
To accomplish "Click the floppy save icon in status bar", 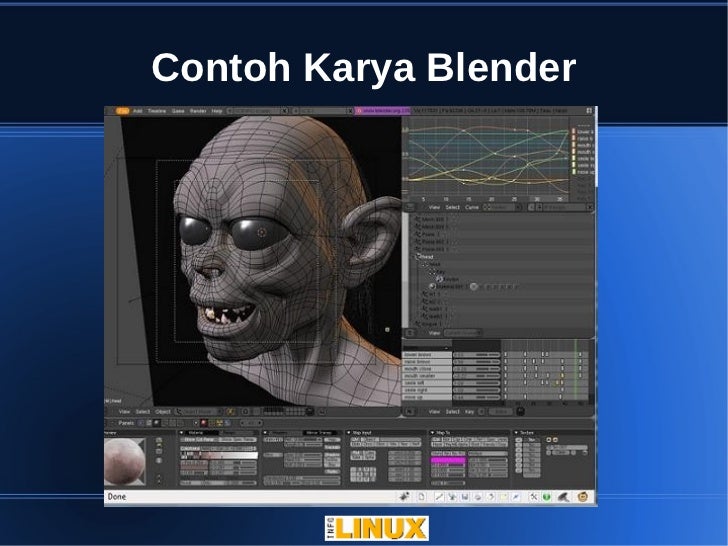I will click(465, 497).
